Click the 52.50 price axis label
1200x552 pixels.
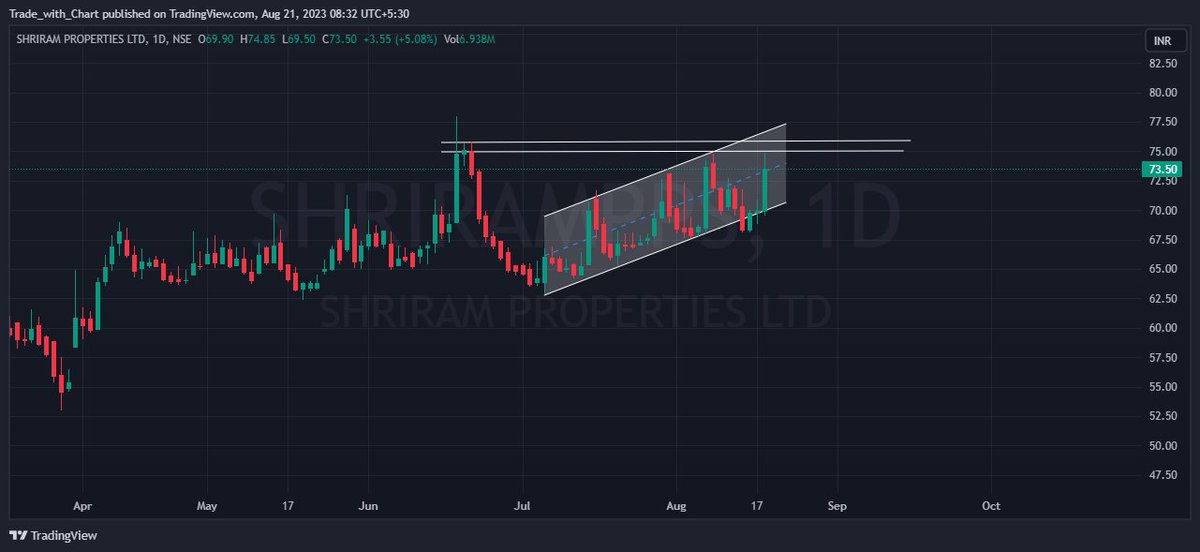(x=1161, y=416)
